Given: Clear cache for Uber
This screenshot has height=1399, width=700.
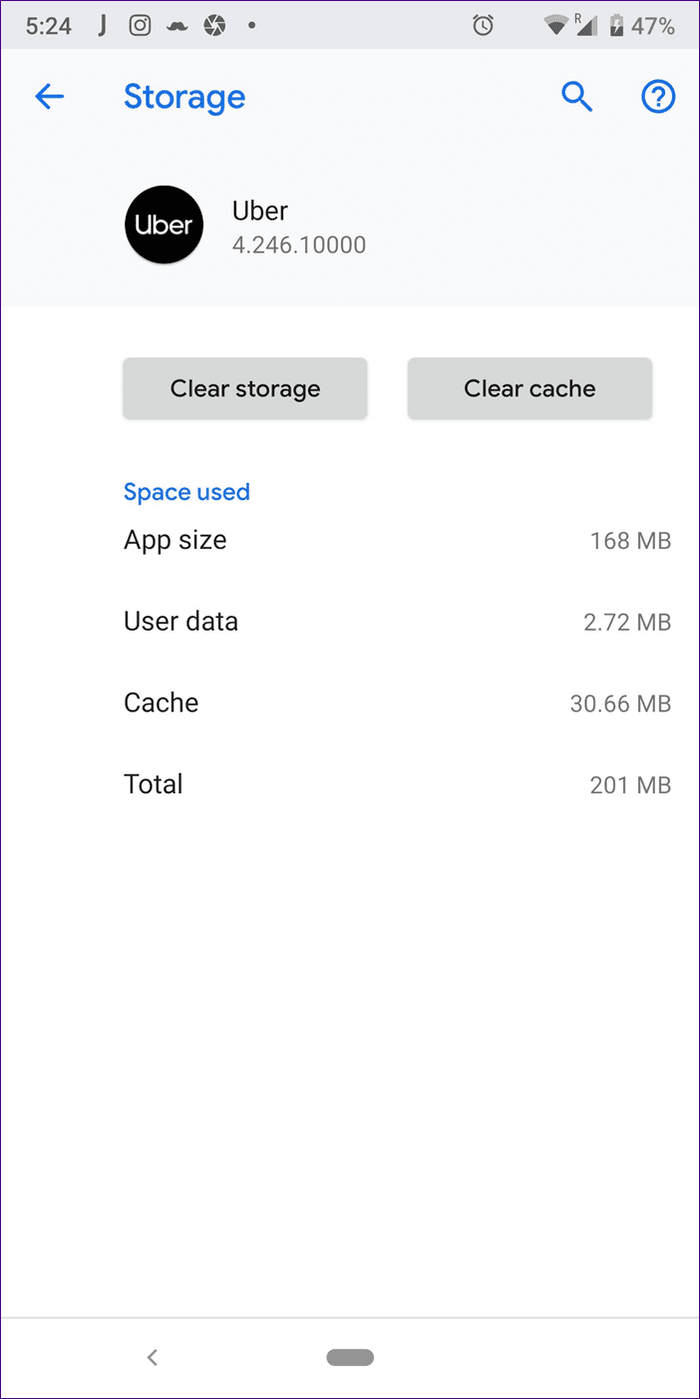Looking at the screenshot, I should click(530, 388).
